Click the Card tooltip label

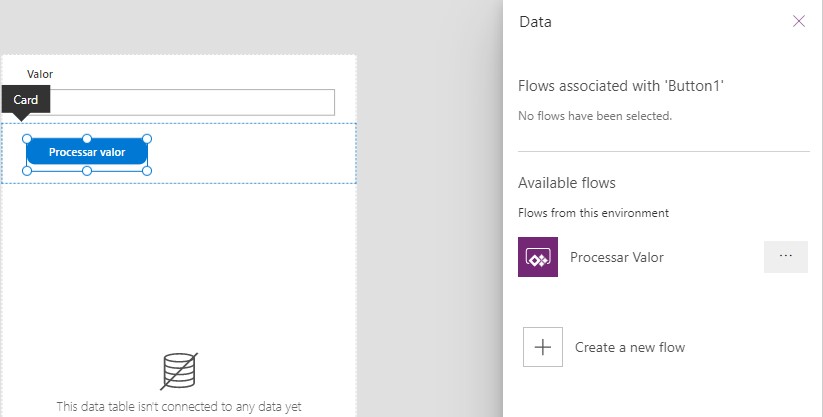(26, 100)
